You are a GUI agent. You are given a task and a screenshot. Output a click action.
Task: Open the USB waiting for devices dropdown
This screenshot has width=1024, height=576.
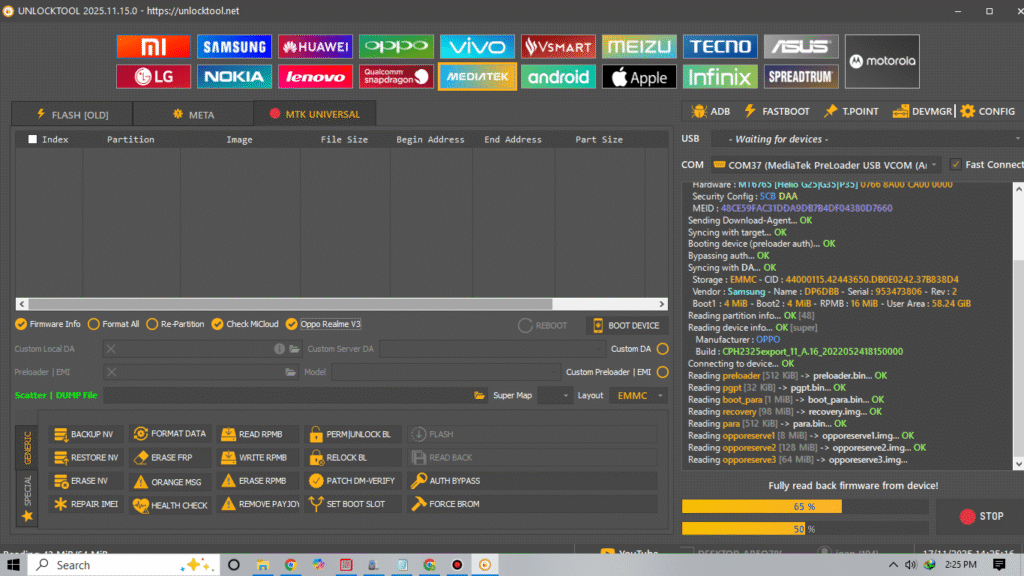pos(865,139)
